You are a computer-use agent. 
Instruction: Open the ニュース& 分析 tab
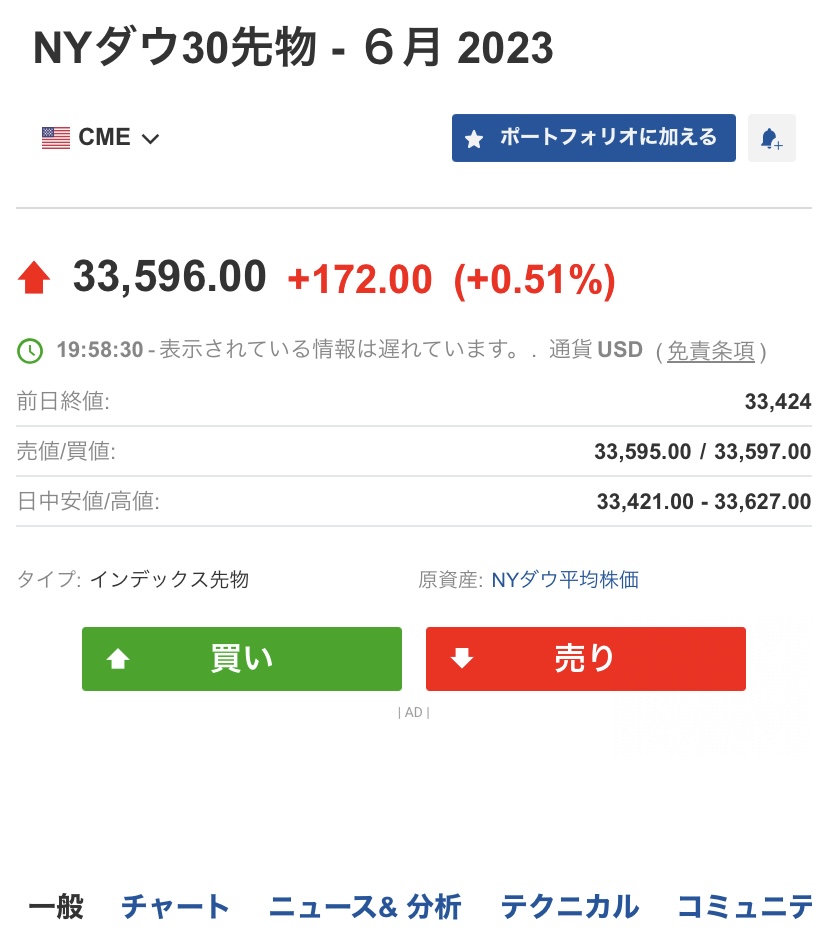click(x=365, y=907)
